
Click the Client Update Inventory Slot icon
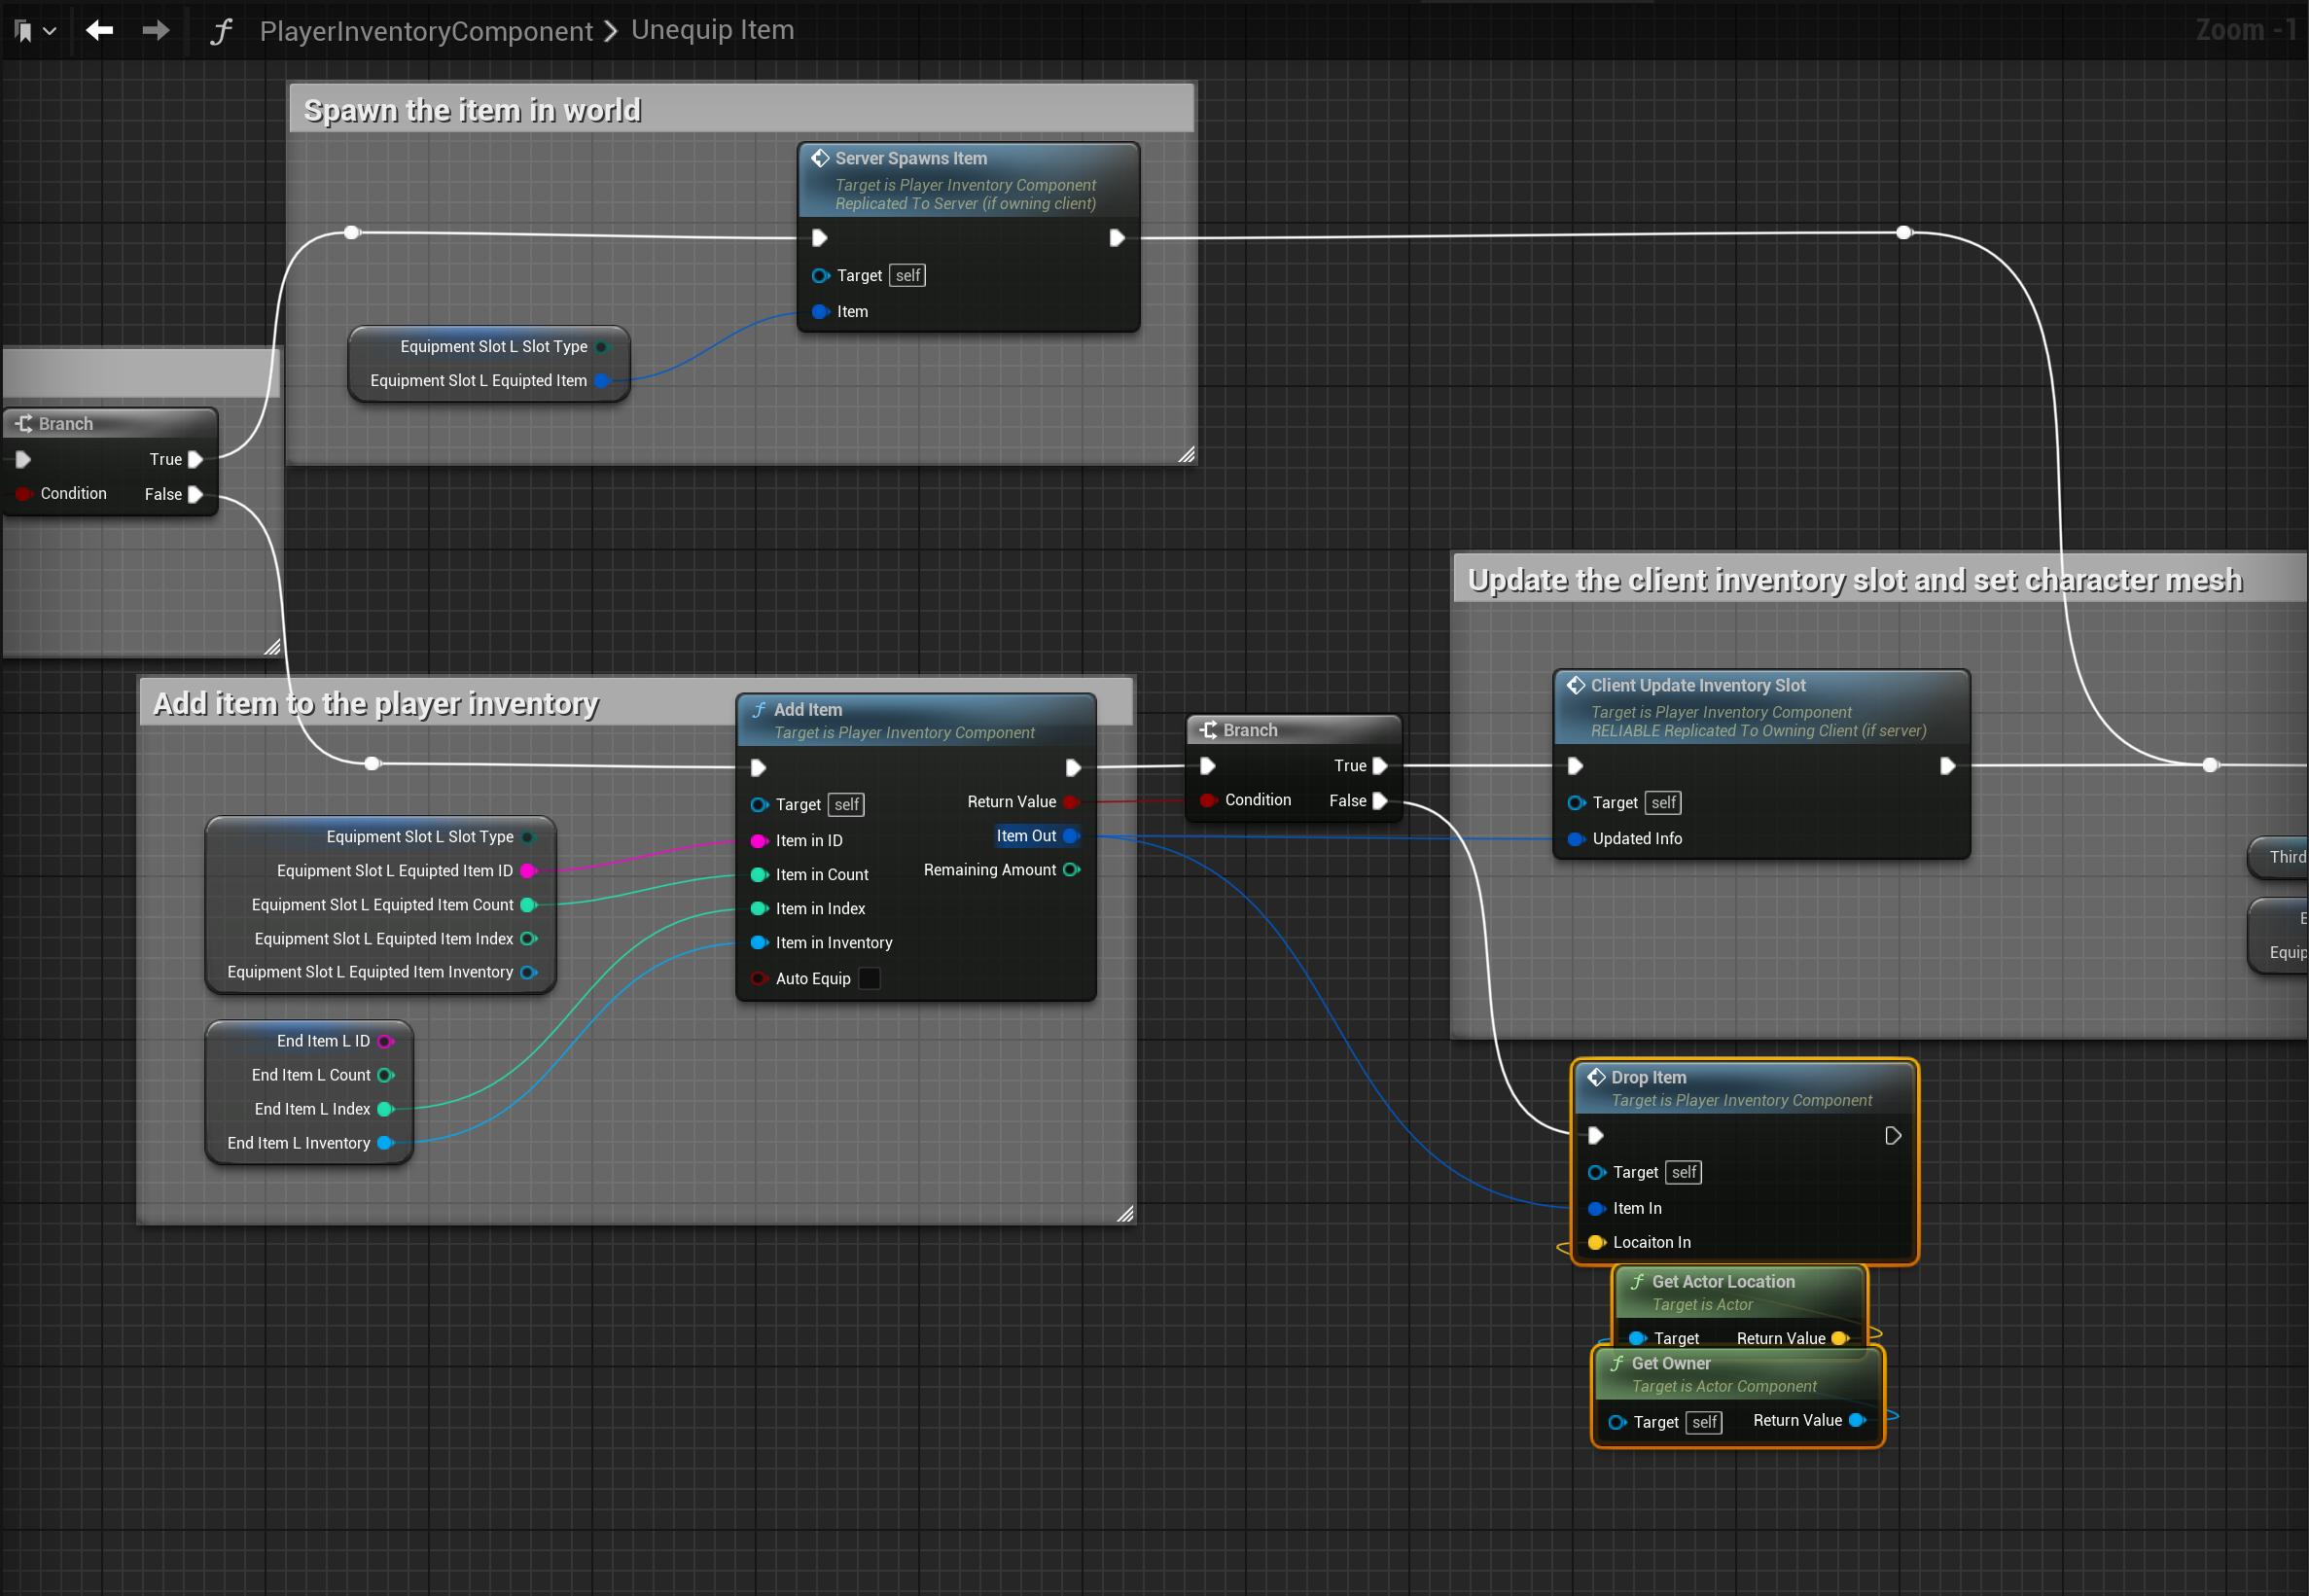pos(1576,685)
